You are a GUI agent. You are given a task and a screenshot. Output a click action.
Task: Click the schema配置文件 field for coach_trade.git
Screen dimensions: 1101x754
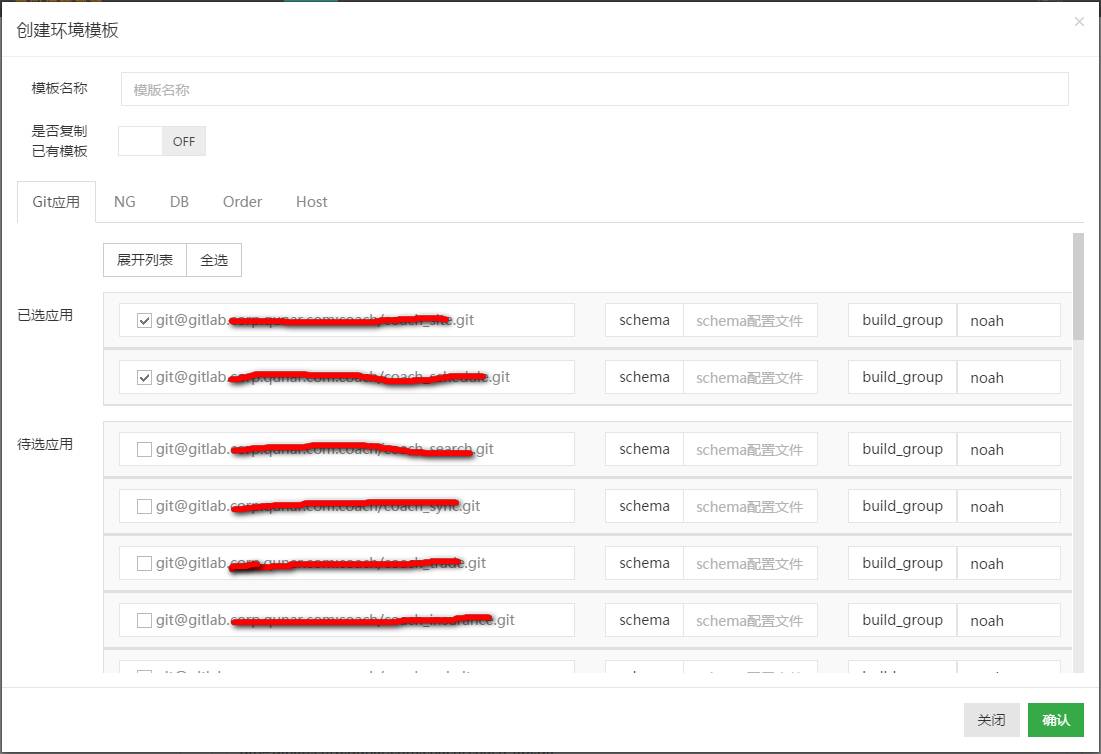750,563
